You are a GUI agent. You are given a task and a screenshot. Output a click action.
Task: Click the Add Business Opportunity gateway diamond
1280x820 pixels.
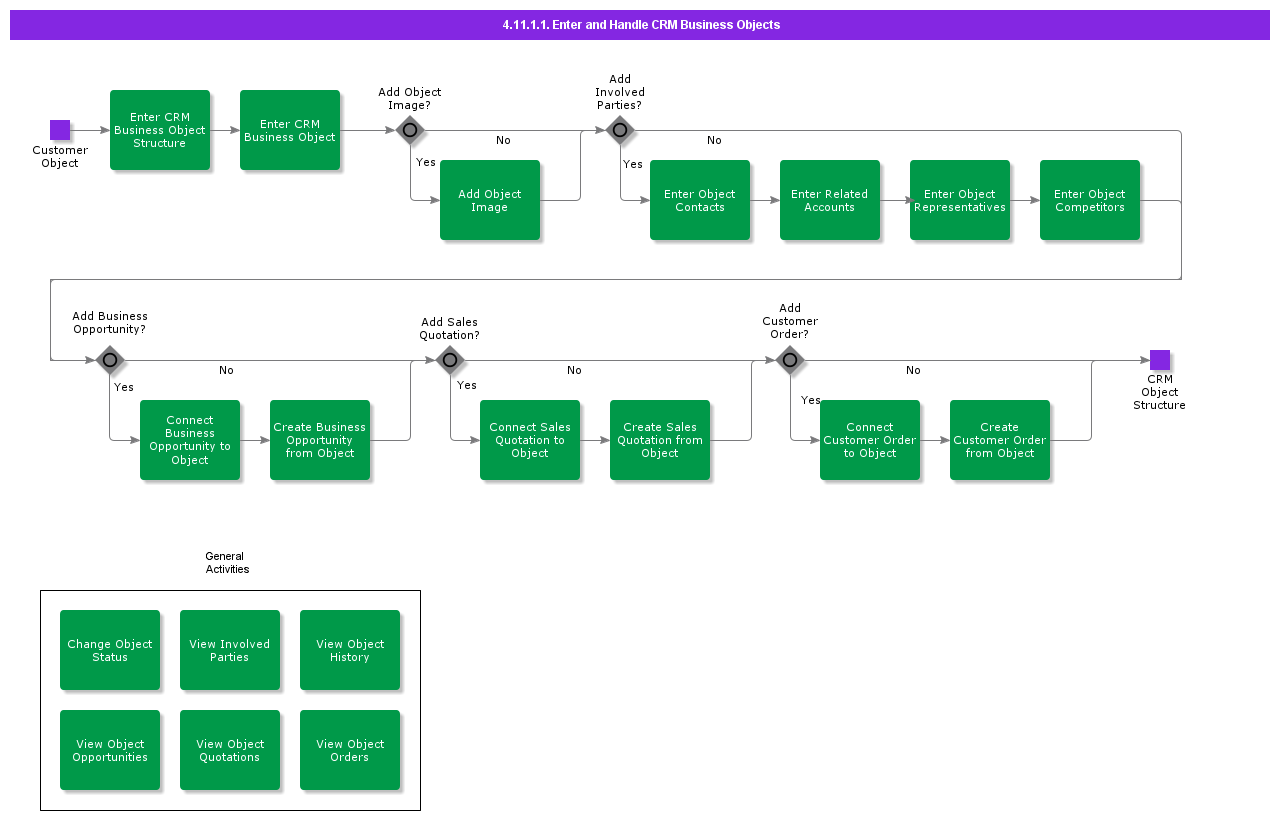coord(110,360)
